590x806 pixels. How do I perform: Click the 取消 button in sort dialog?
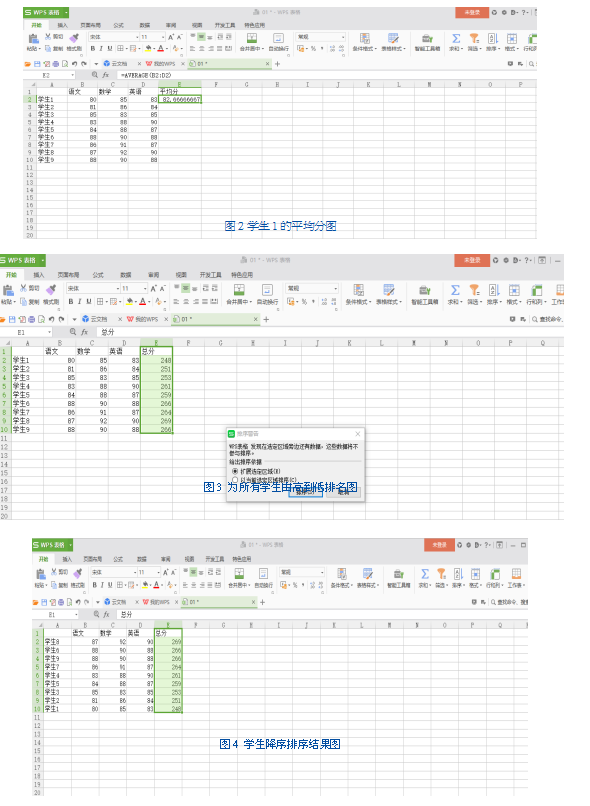344,492
